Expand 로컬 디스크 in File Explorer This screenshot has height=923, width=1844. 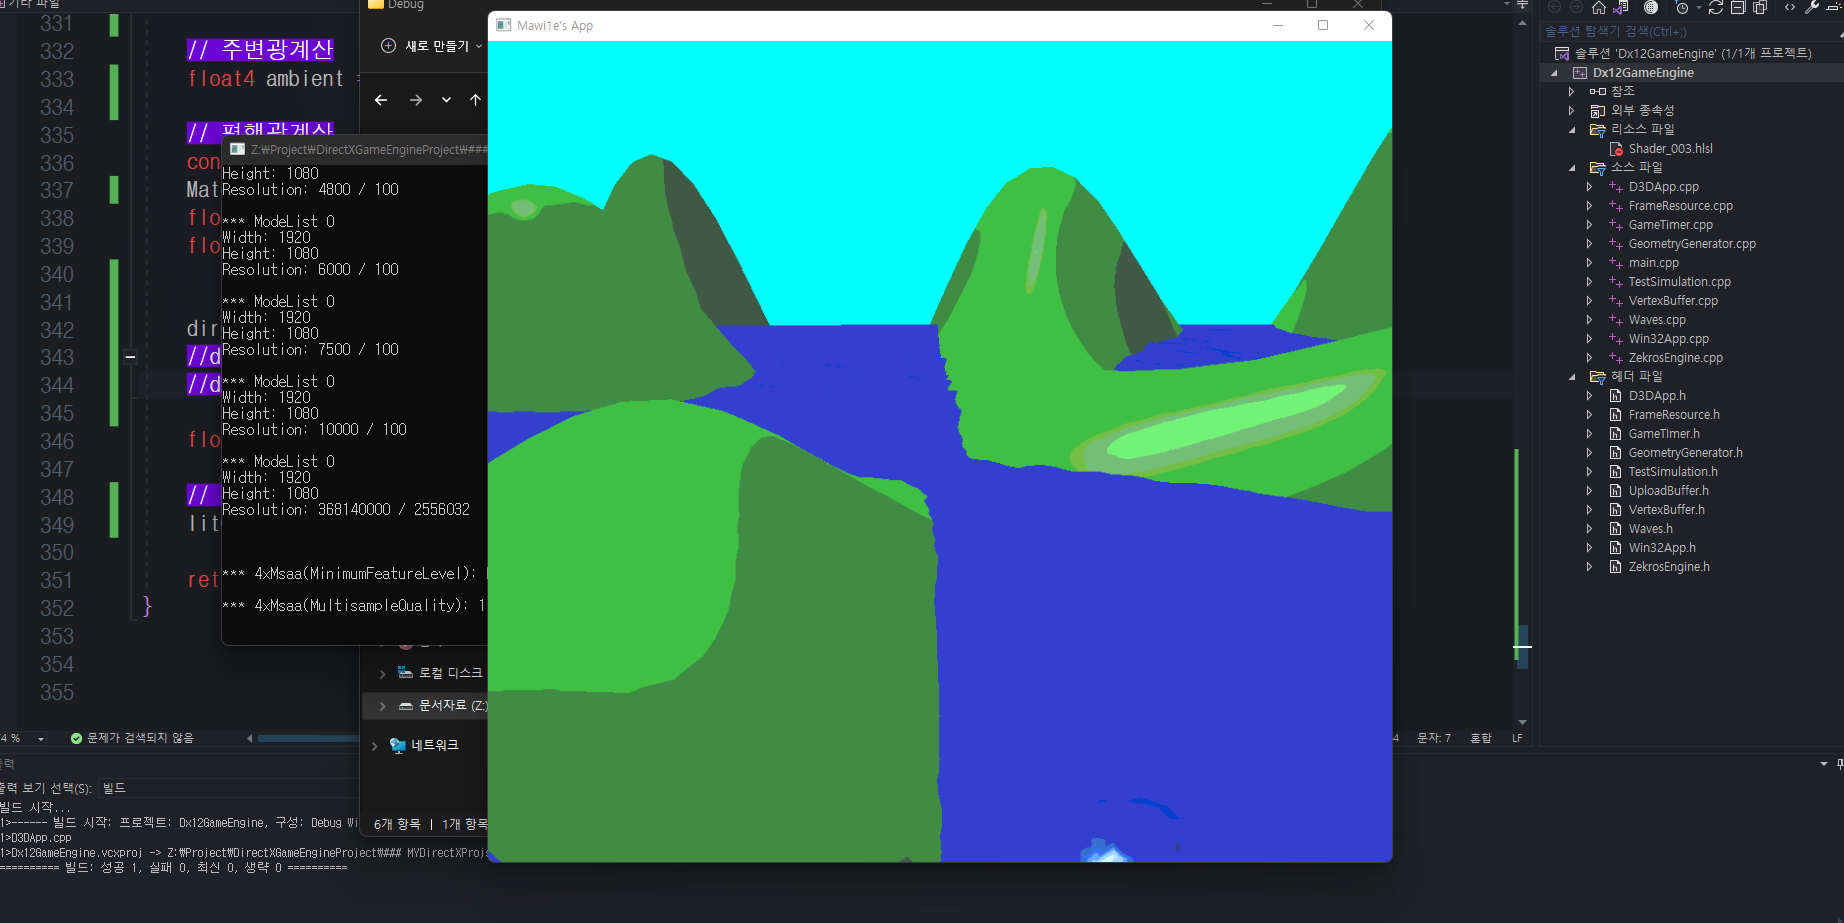[382, 674]
